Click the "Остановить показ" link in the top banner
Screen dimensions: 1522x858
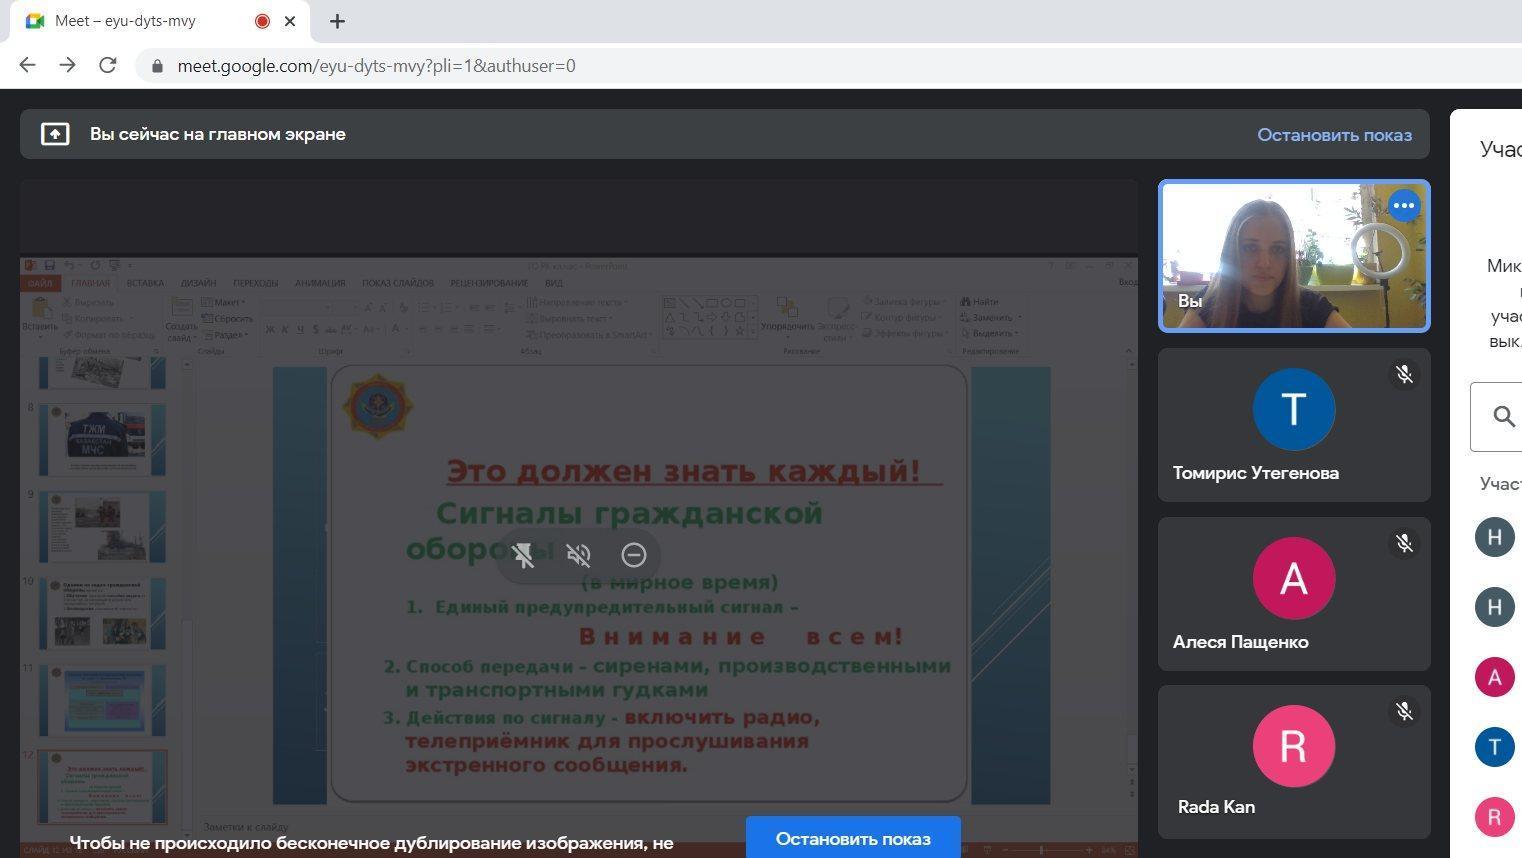(1334, 135)
